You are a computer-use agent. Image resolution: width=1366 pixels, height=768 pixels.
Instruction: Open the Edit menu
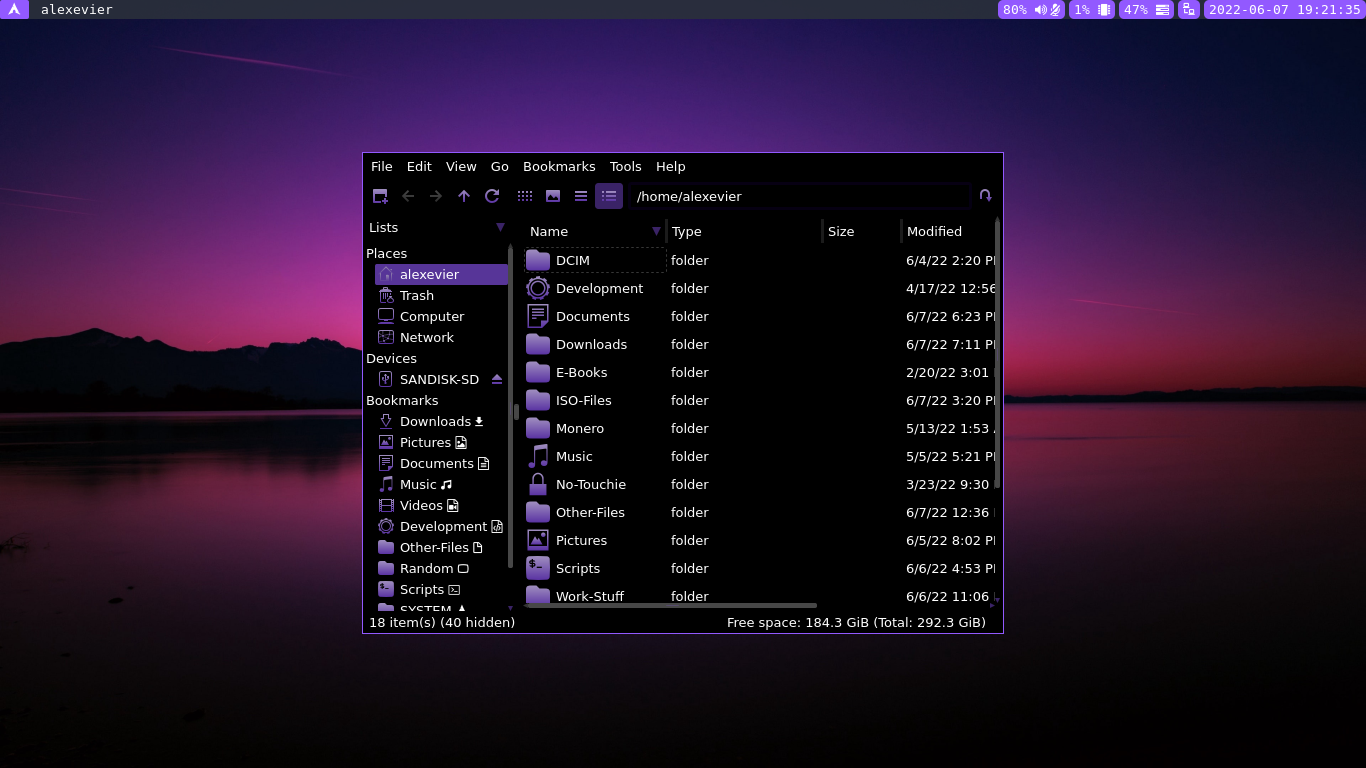tap(419, 166)
